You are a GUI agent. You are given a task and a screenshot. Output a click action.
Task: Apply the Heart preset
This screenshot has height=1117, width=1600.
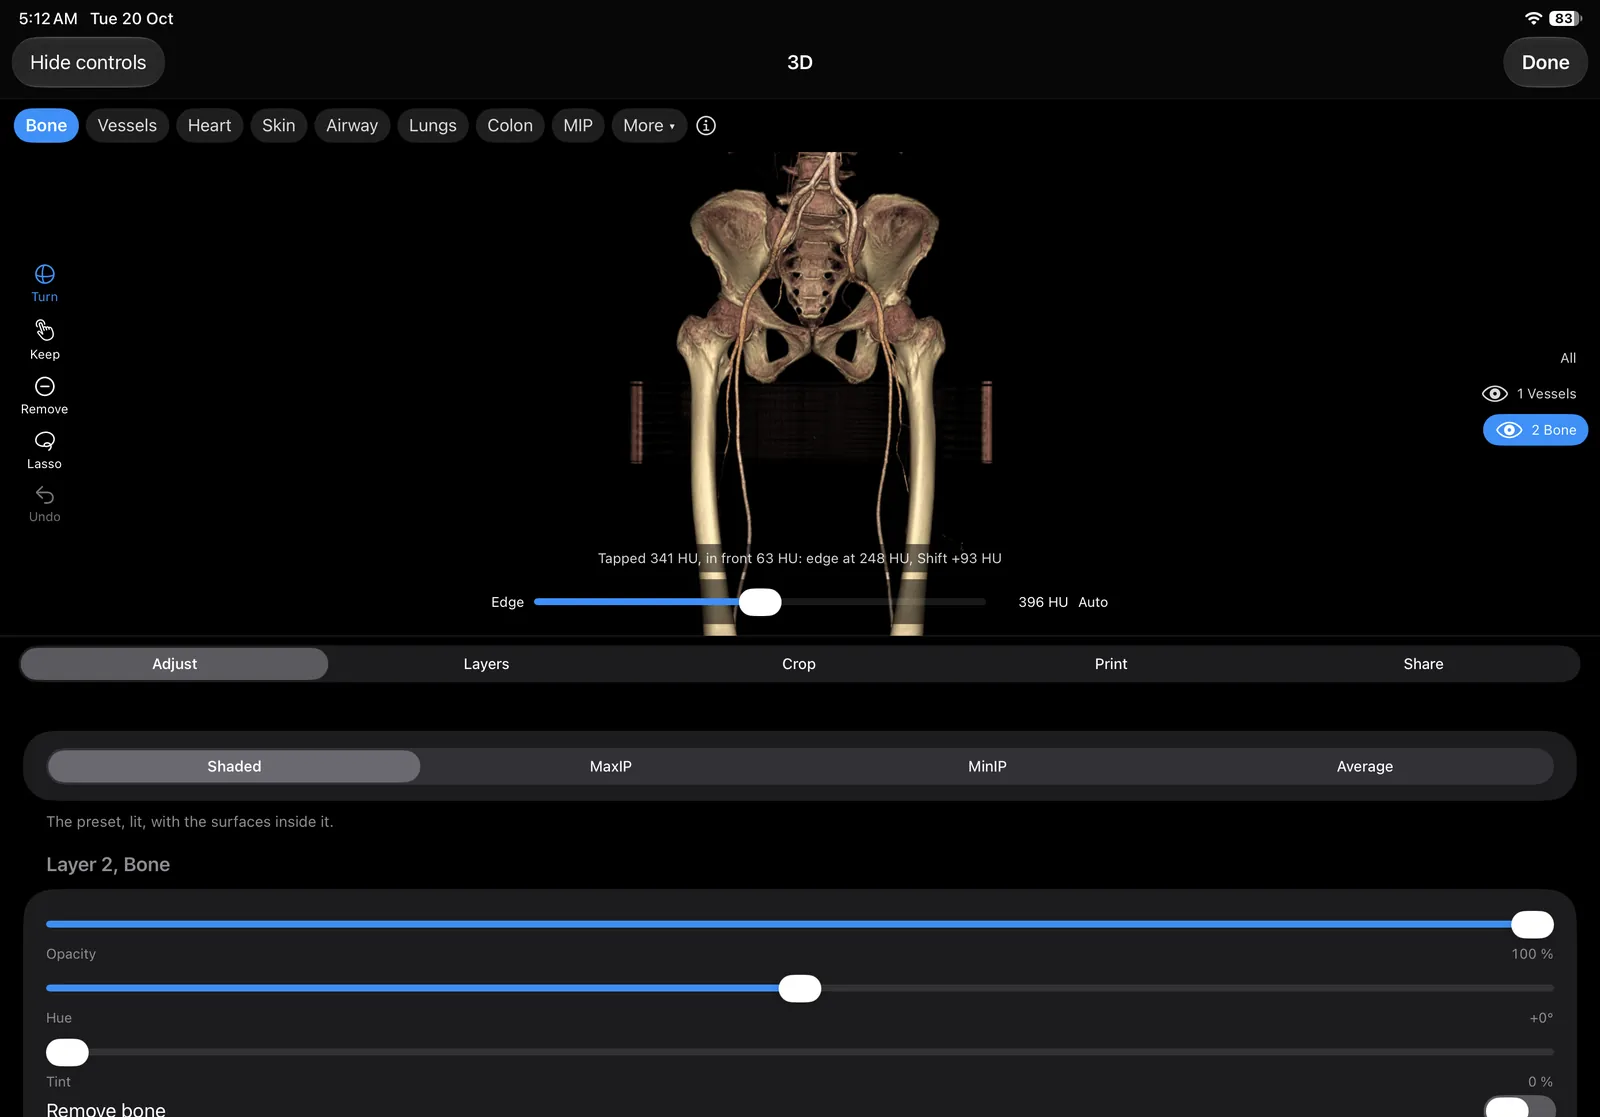click(209, 125)
